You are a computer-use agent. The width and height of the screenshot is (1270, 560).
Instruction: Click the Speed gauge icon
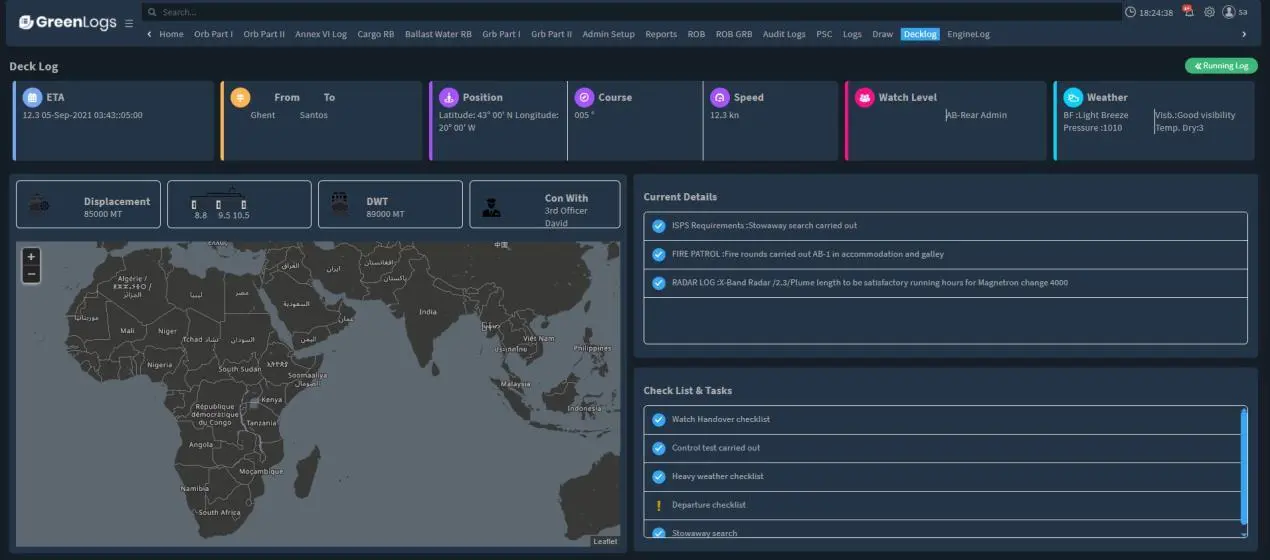[x=720, y=97]
